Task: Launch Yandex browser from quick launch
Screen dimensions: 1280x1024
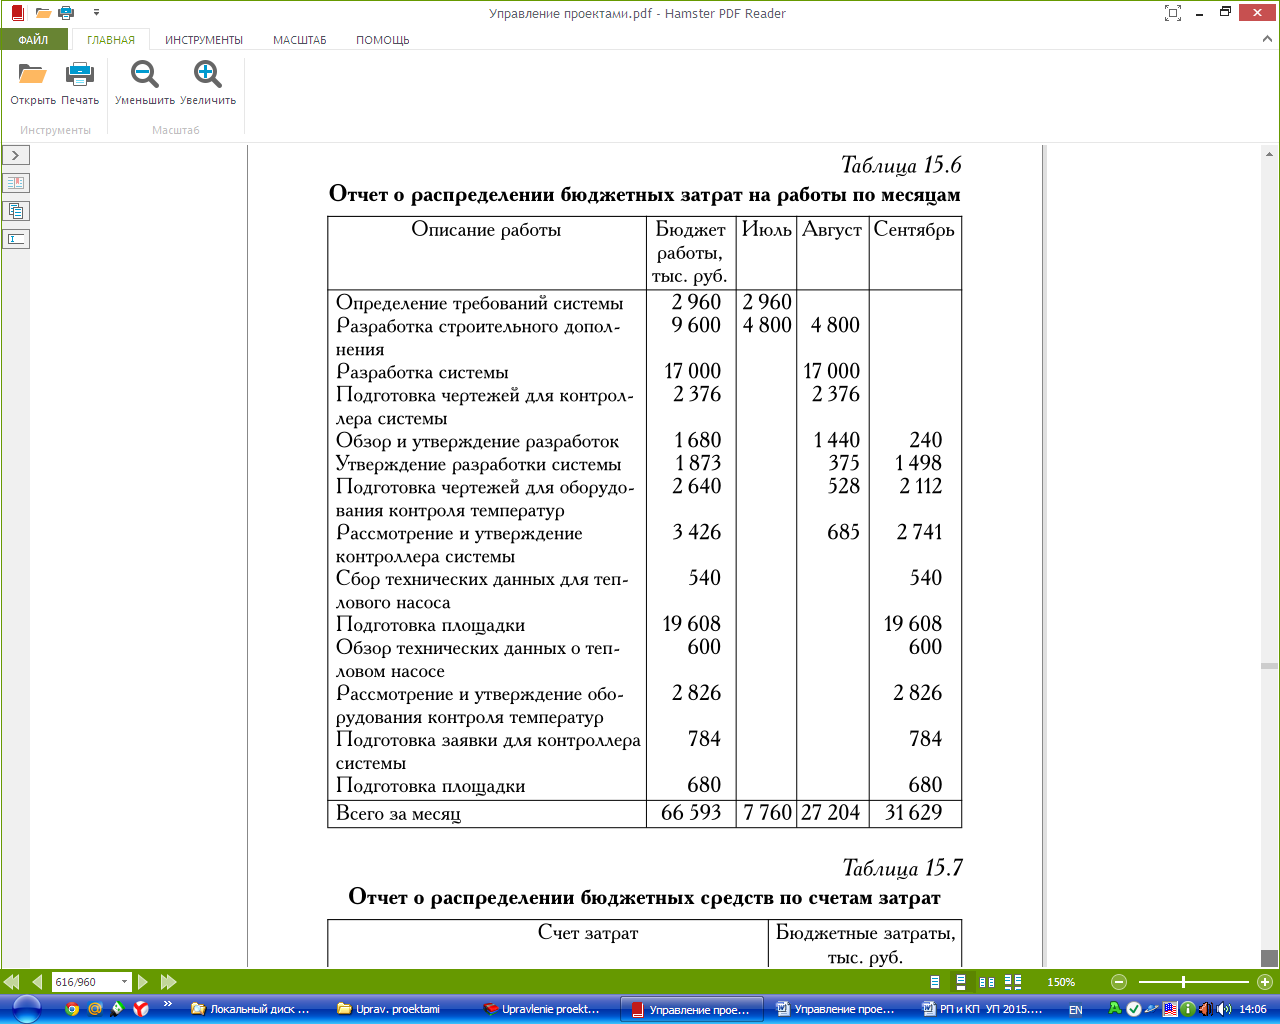Action: click(142, 1009)
